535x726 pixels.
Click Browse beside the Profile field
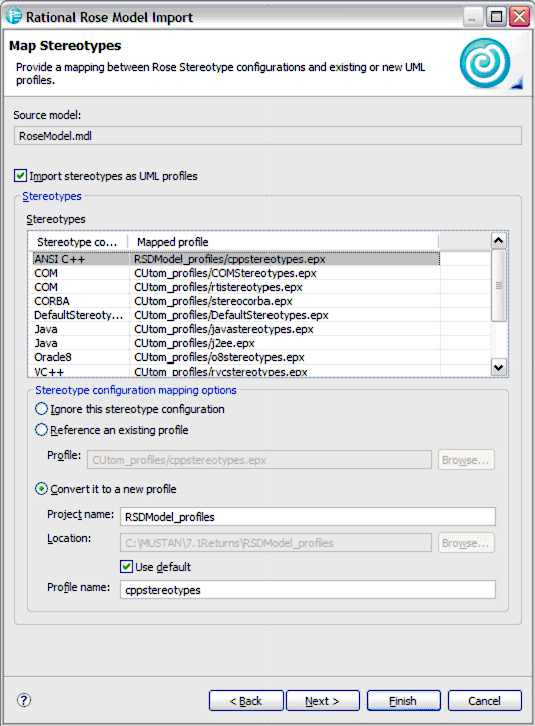coord(466,460)
